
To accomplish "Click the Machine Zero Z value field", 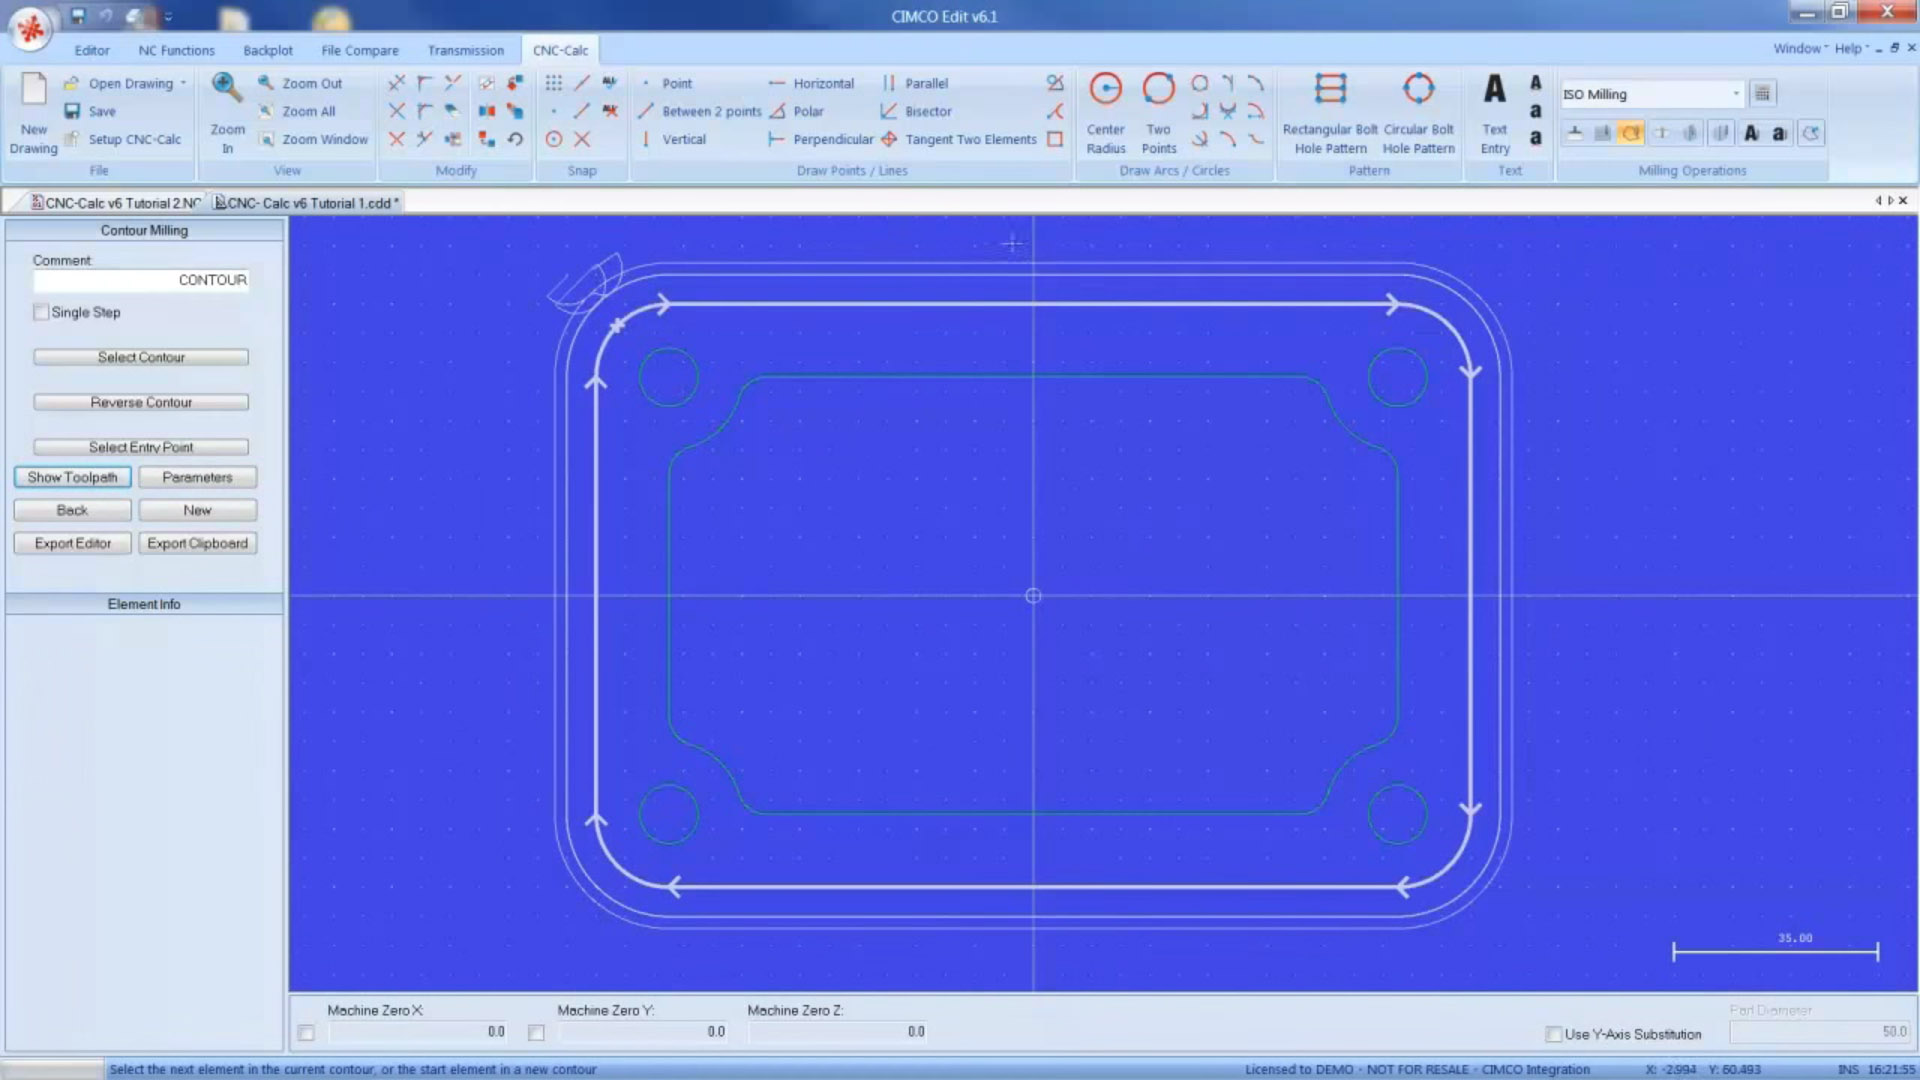I will pyautogui.click(x=838, y=1032).
